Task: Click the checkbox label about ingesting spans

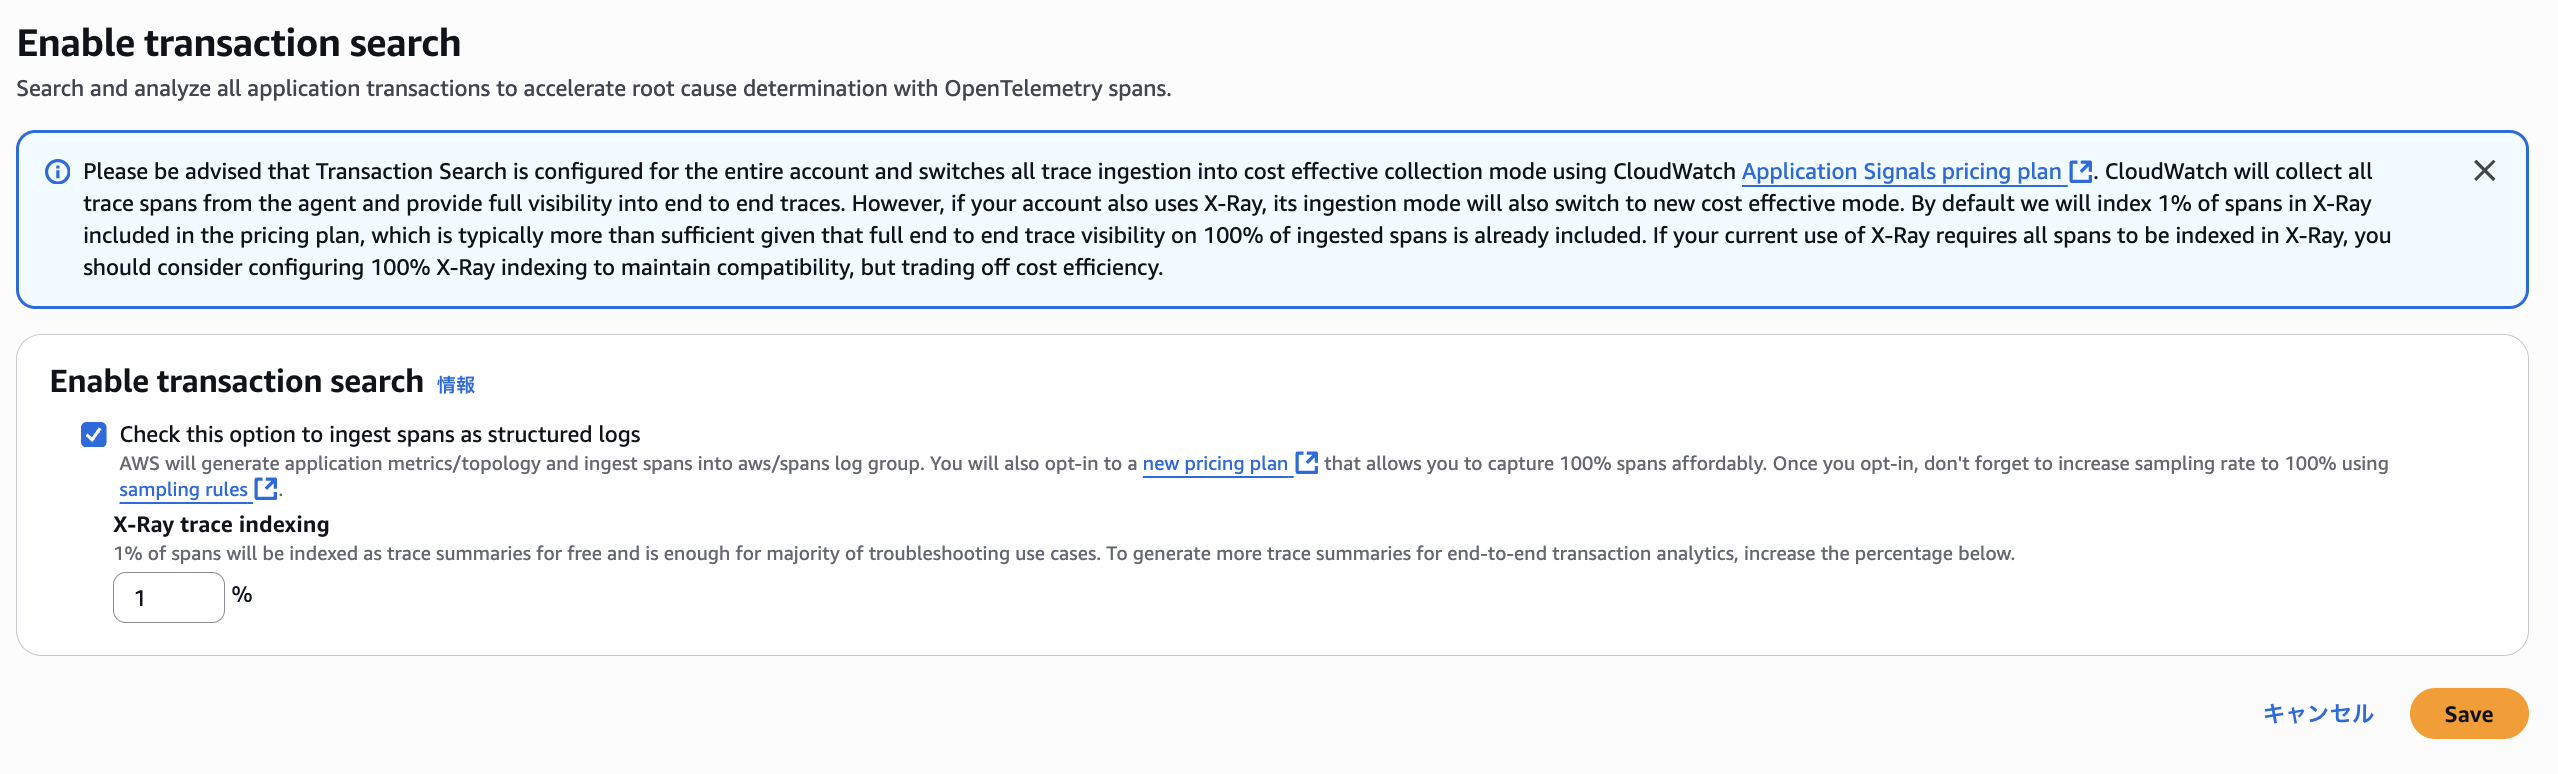Action: [x=380, y=434]
